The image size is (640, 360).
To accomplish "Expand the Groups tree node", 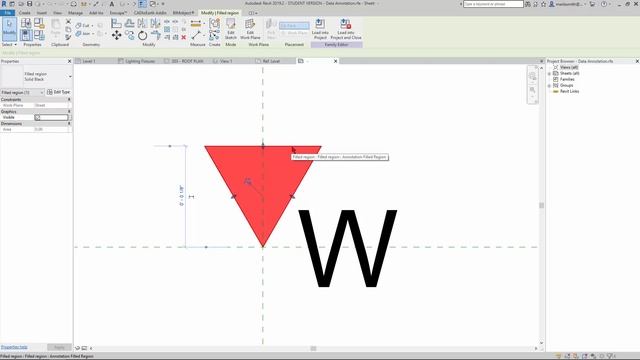I will 549,86.
